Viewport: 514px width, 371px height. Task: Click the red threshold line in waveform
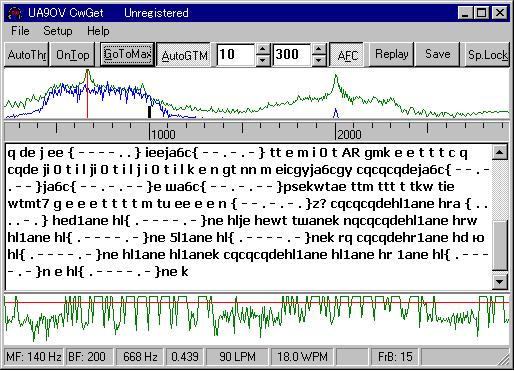tap(257, 303)
